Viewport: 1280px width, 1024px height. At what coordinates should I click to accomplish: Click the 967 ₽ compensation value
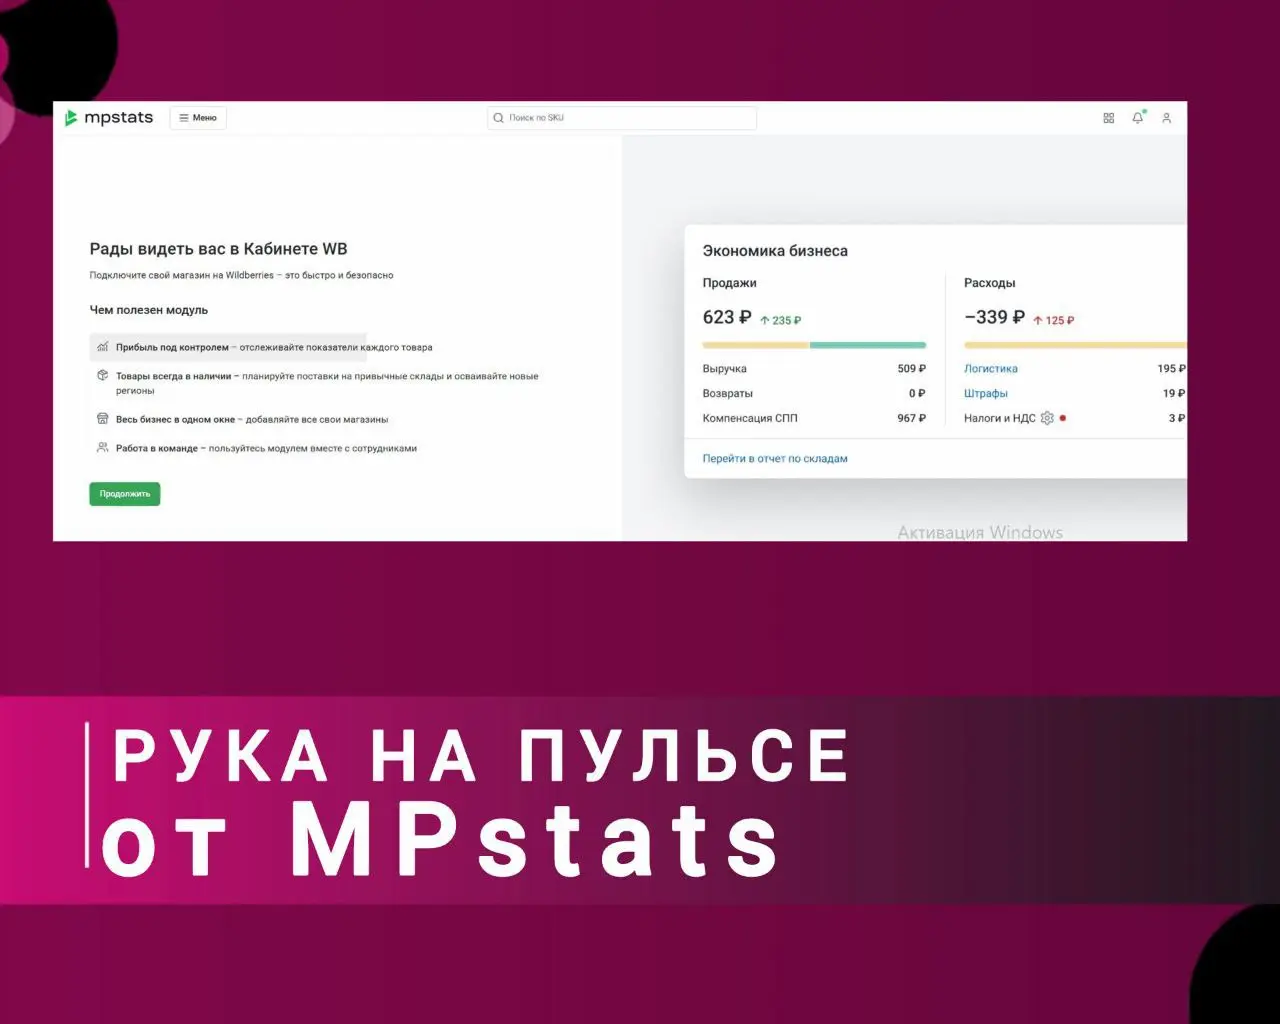click(x=912, y=418)
